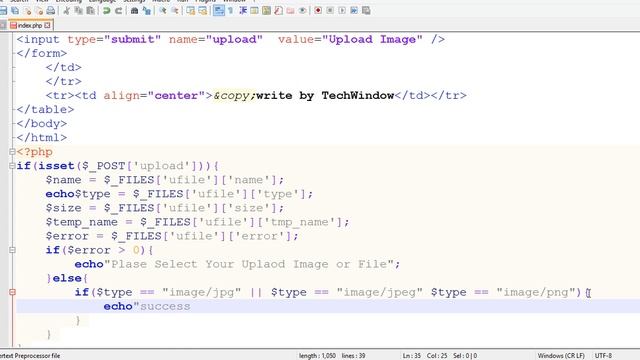Toggle the file monitoring eye icon
The width and height of the screenshot is (640, 360).
(x=302, y=11)
